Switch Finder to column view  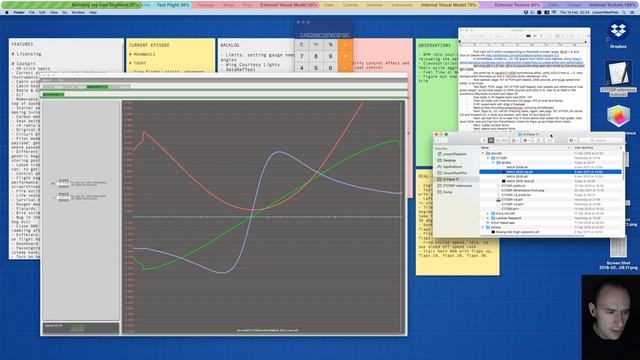click(x=498, y=140)
